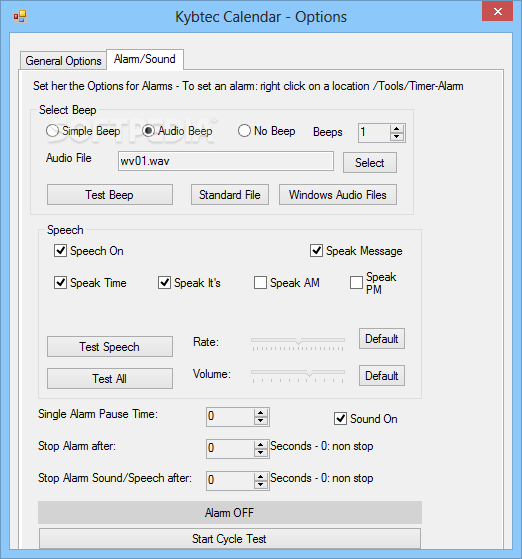Image resolution: width=522 pixels, height=559 pixels.
Task: Click the speech Volume slider
Action: tap(298, 375)
